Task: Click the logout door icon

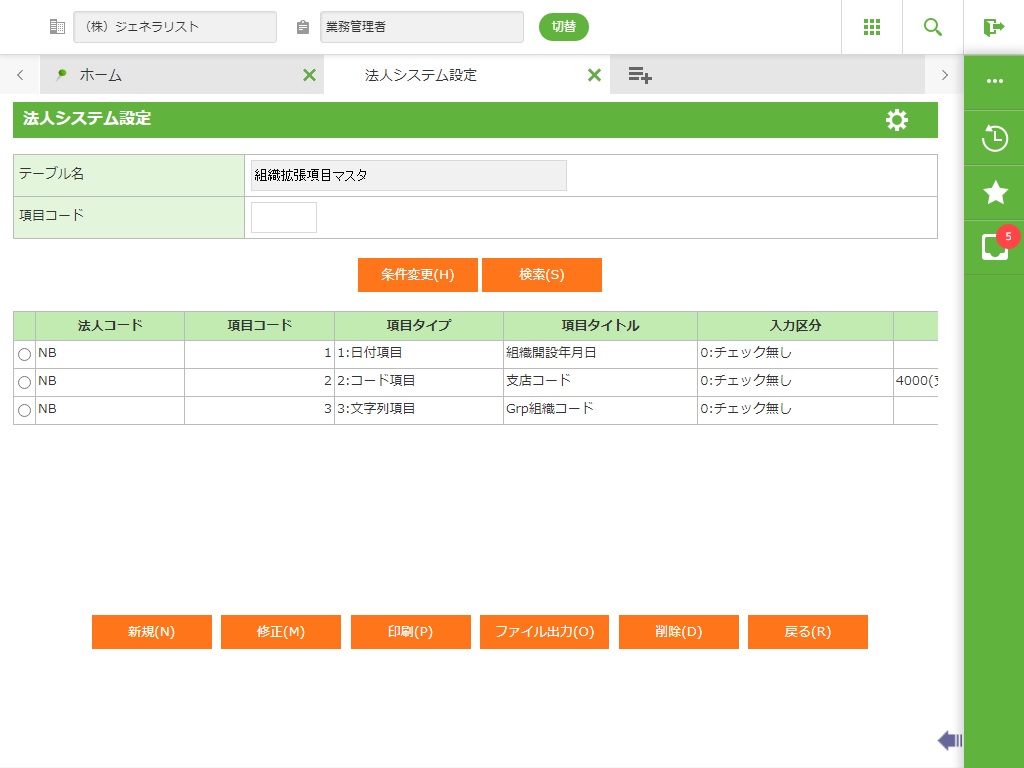Action: click(x=993, y=27)
